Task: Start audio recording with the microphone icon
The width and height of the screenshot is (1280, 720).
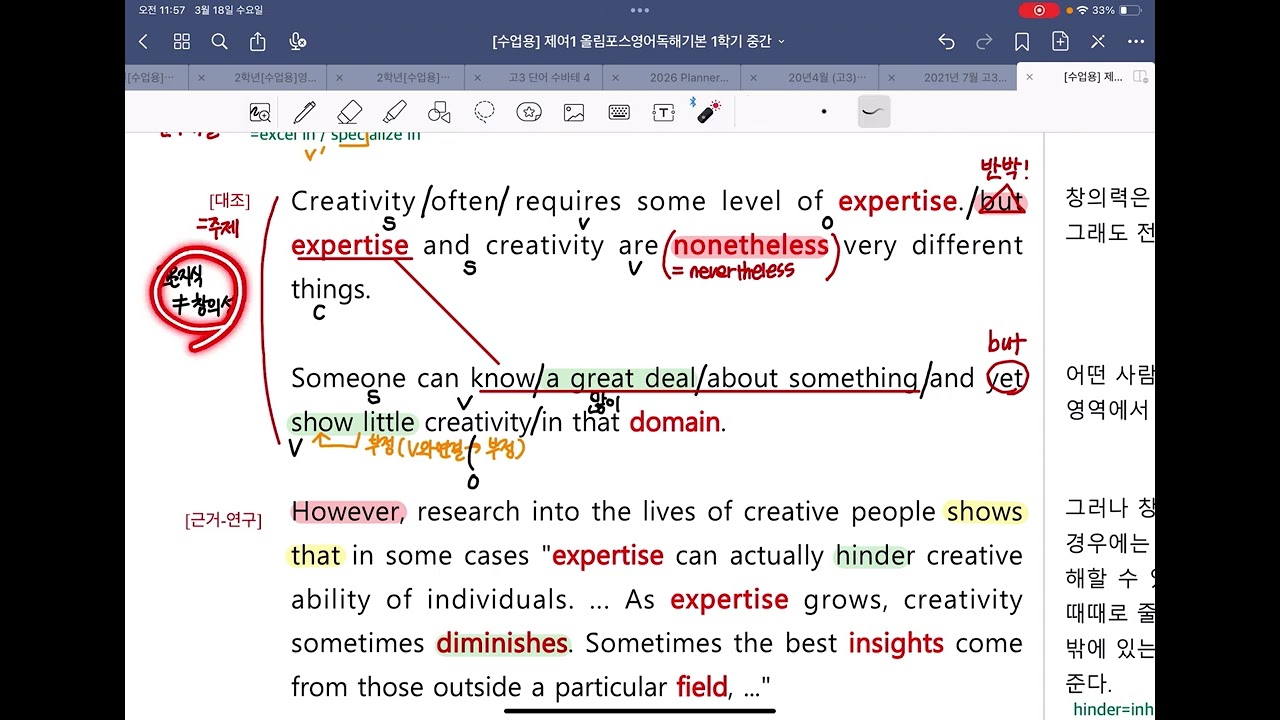Action: pyautogui.click(x=297, y=41)
